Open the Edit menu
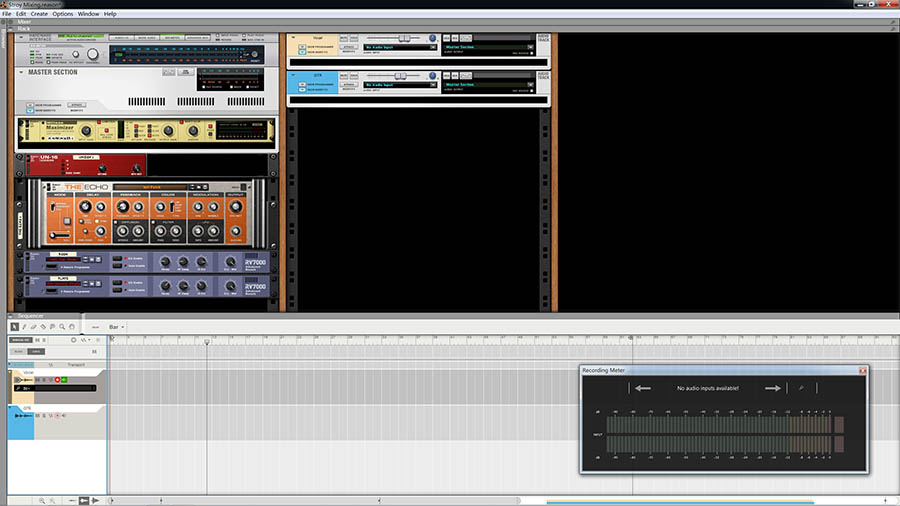 pos(21,14)
